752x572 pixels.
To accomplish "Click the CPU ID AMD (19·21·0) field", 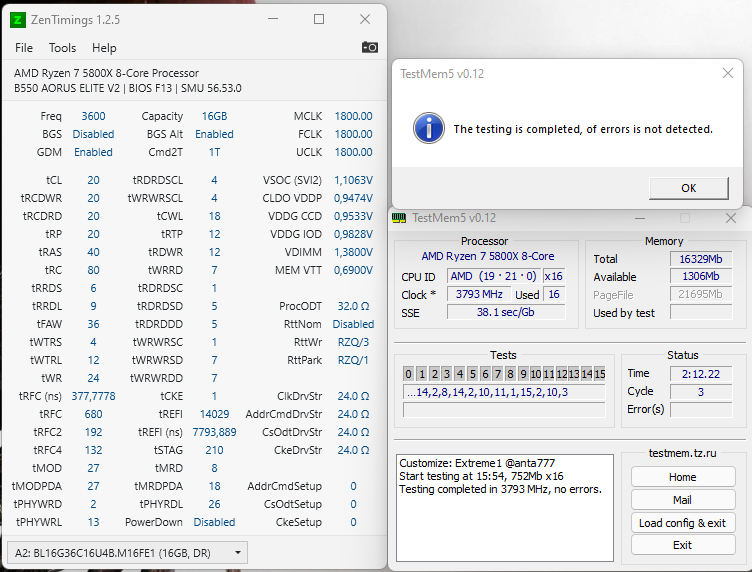I will tap(494, 277).
